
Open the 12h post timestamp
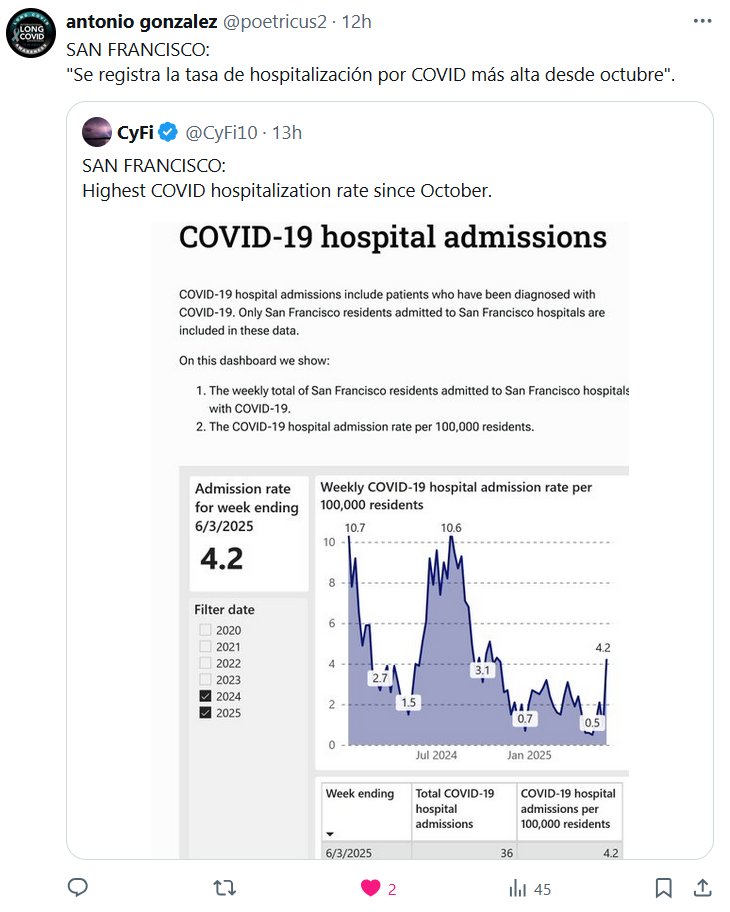point(356,23)
